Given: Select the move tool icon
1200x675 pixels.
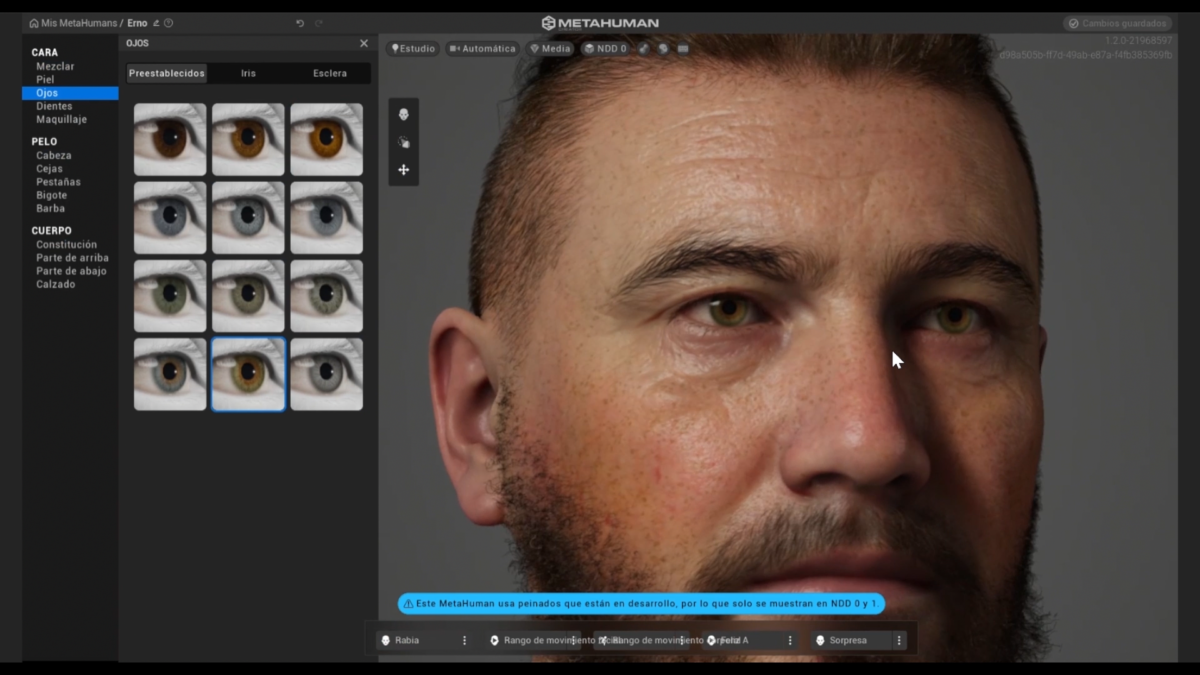Looking at the screenshot, I should click(404, 170).
